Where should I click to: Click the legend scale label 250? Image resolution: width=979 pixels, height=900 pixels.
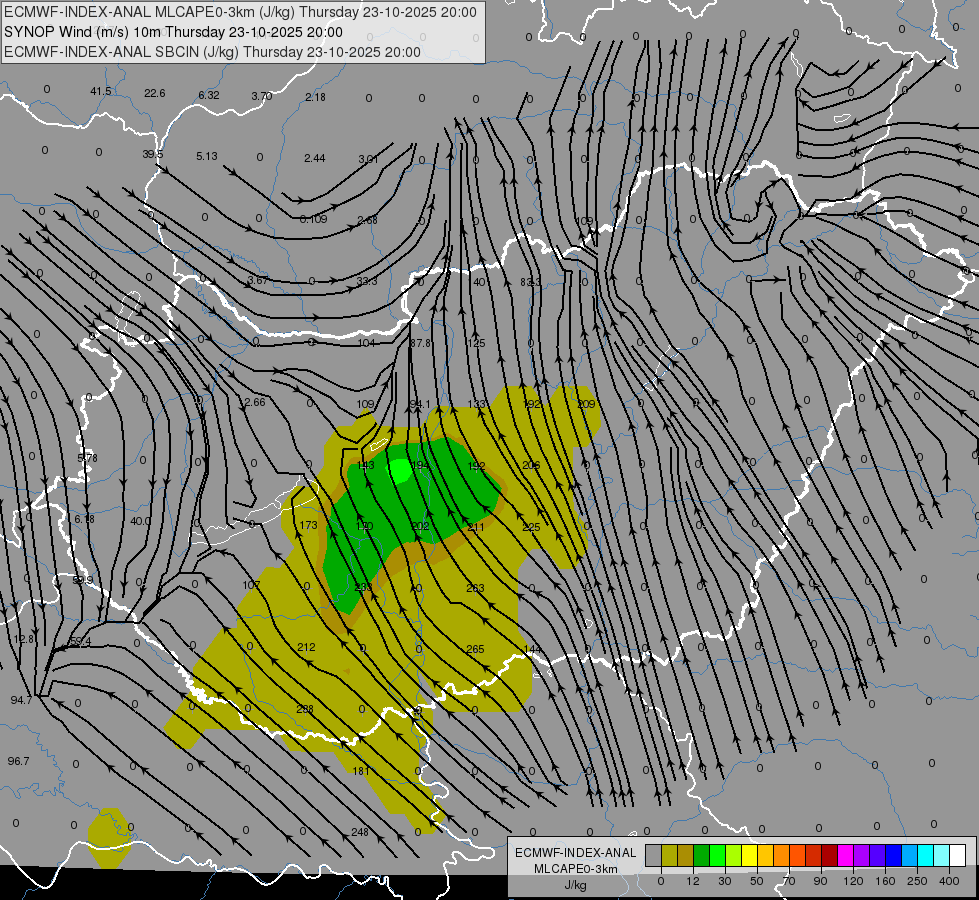pyautogui.click(x=917, y=881)
